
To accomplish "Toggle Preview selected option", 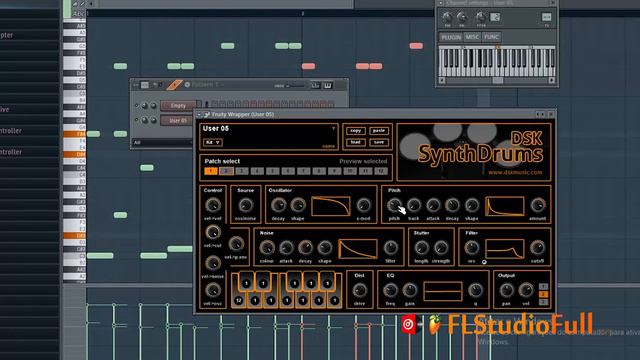I will 363,161.
